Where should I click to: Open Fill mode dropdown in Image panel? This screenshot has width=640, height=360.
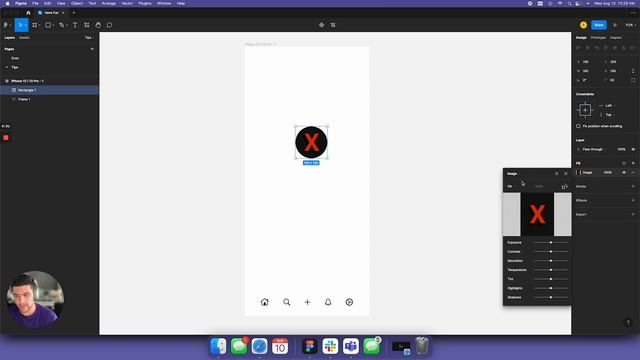click(511, 187)
